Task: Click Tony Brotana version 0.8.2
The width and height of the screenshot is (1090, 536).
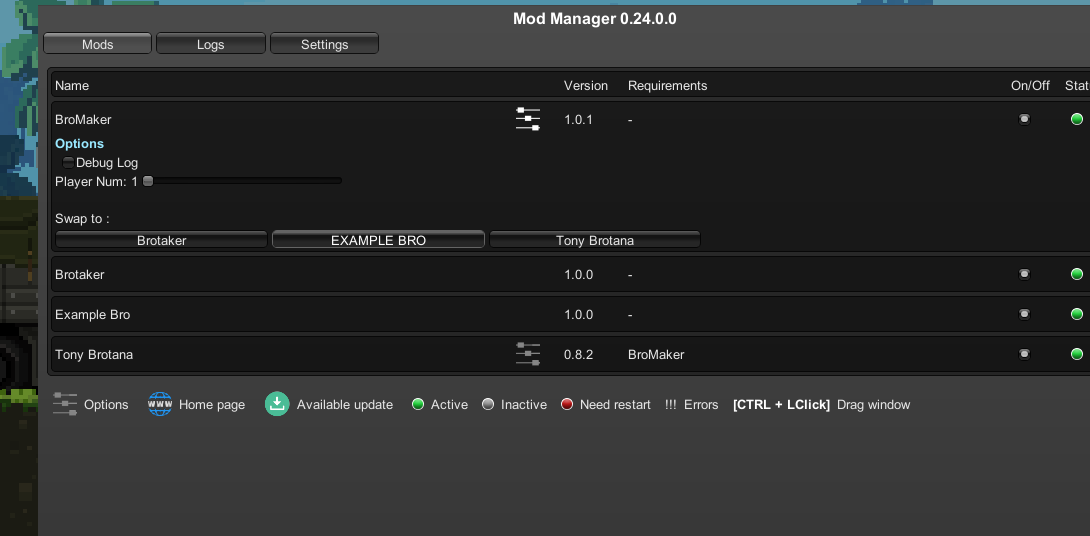Action: 578,355
